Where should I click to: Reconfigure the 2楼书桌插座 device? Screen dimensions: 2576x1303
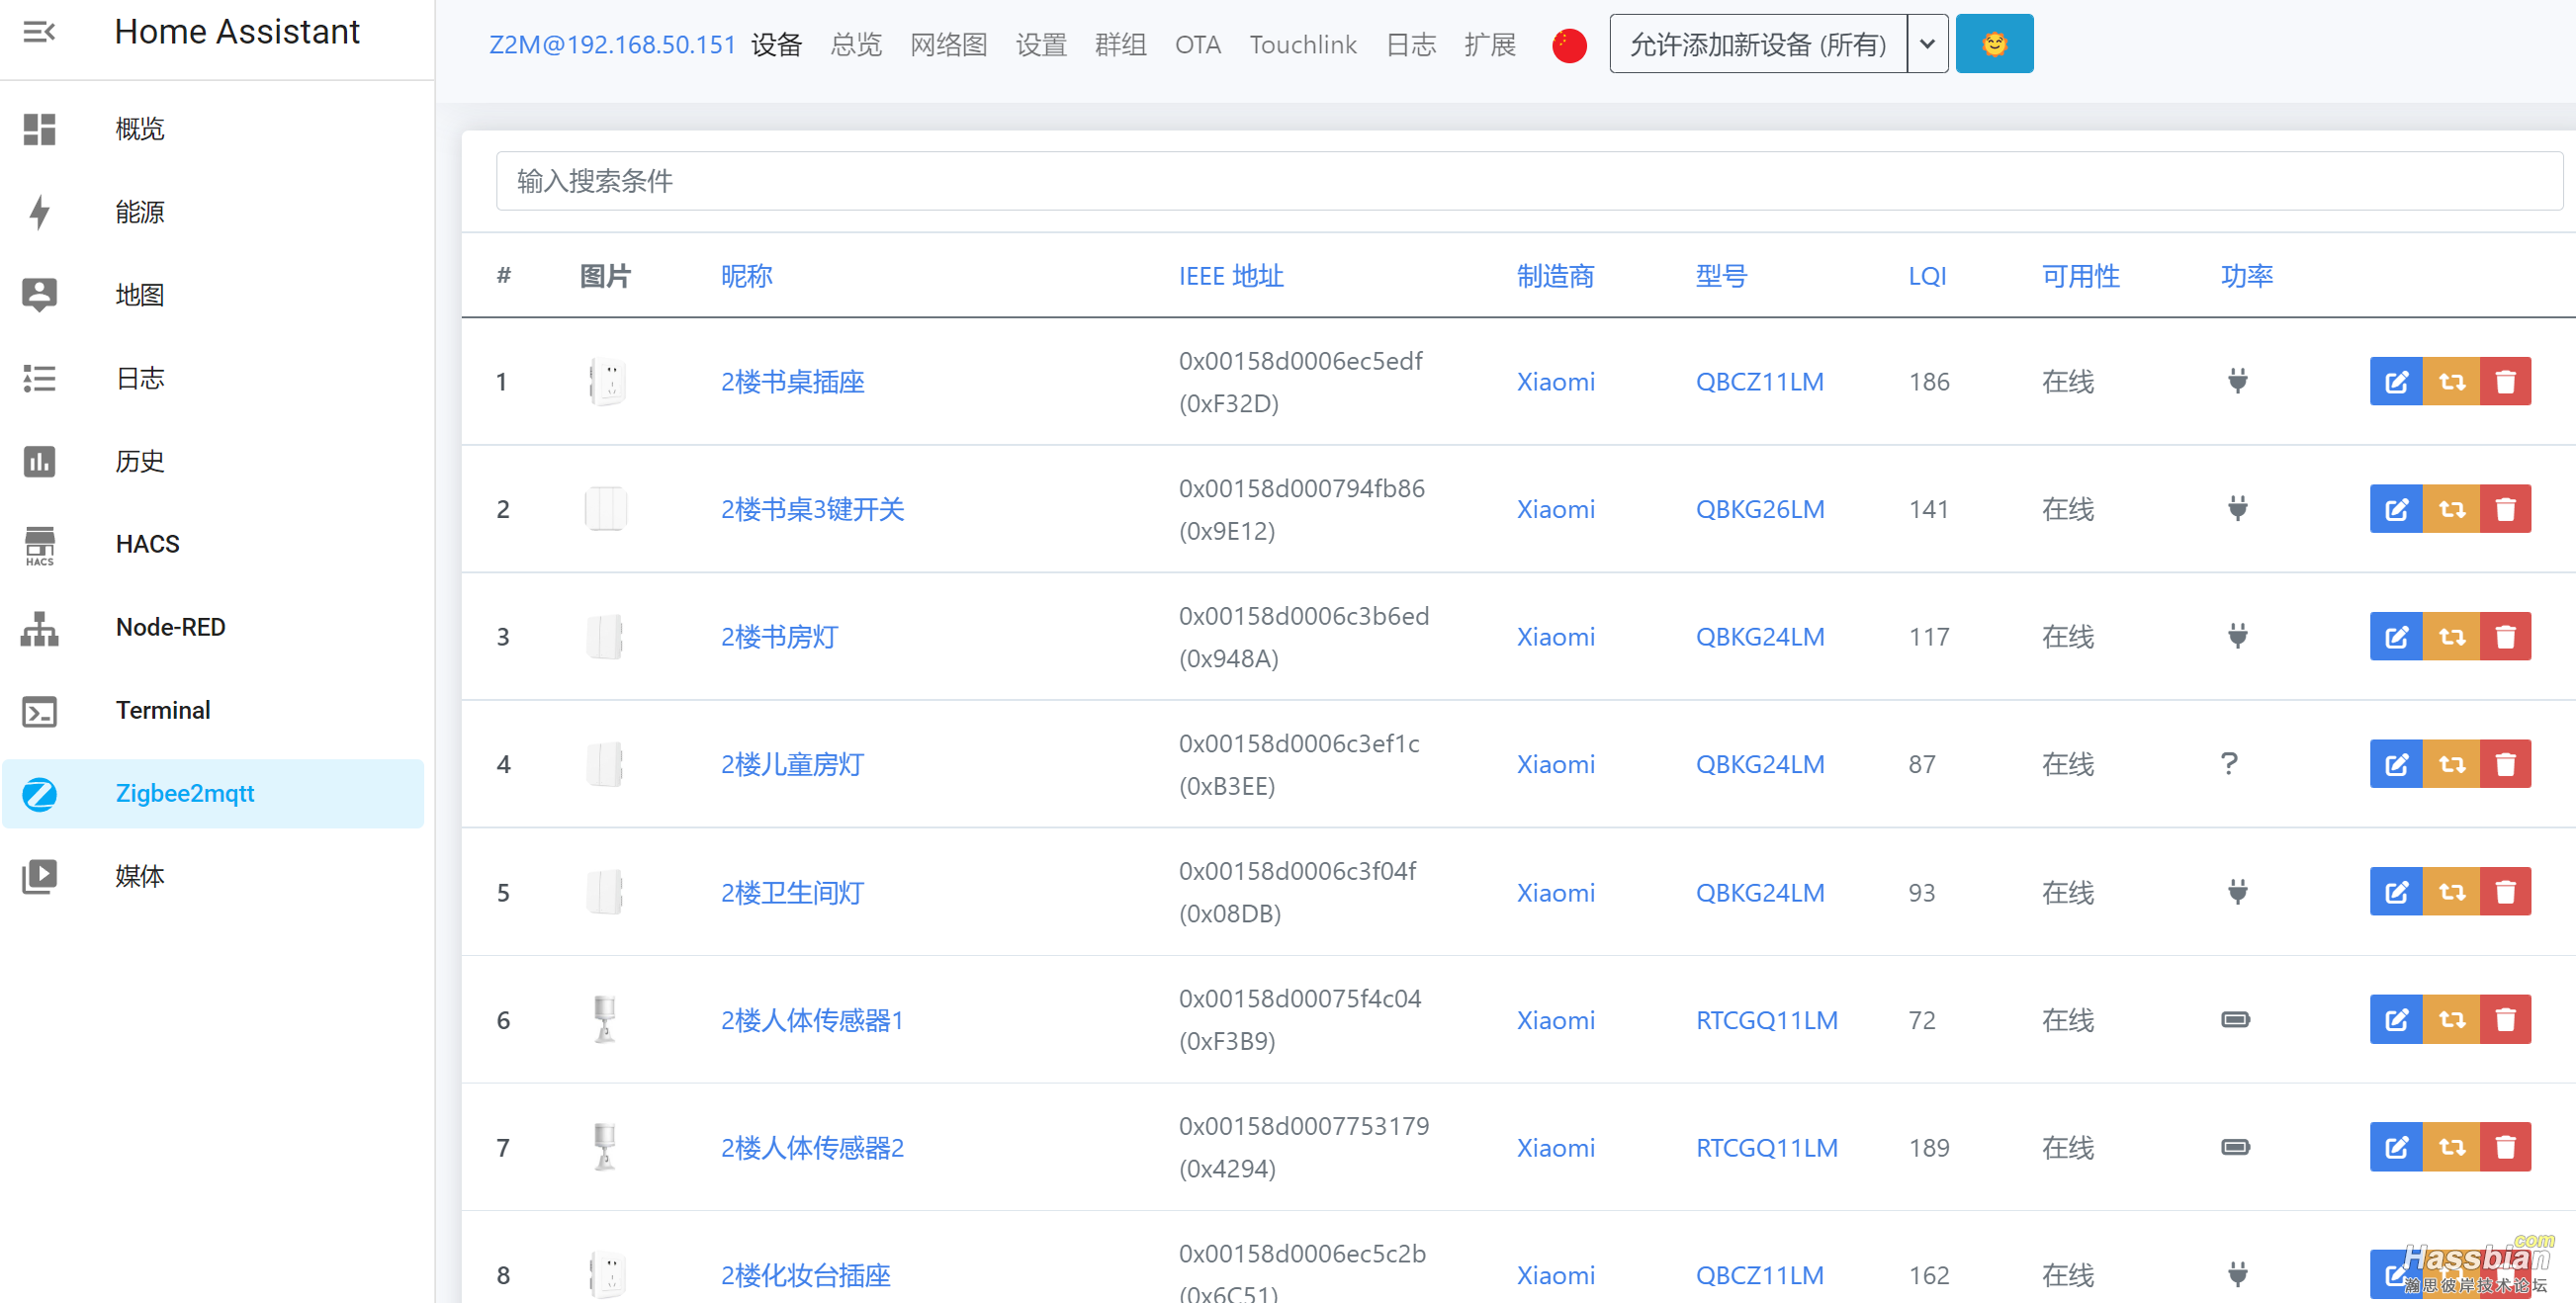click(x=2451, y=381)
